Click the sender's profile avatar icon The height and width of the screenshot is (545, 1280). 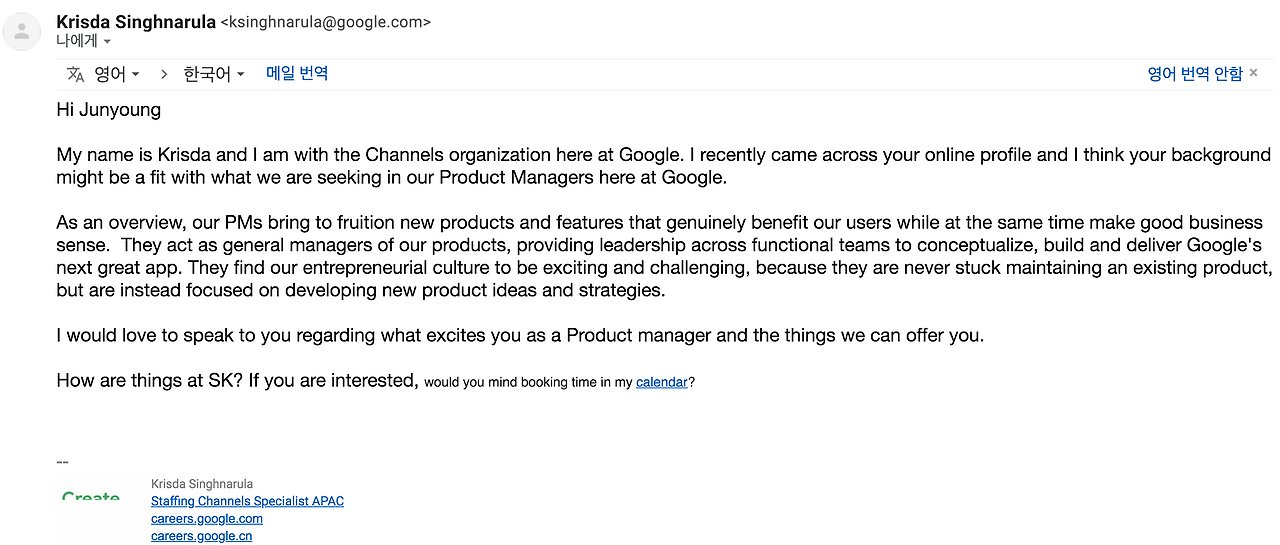click(22, 31)
